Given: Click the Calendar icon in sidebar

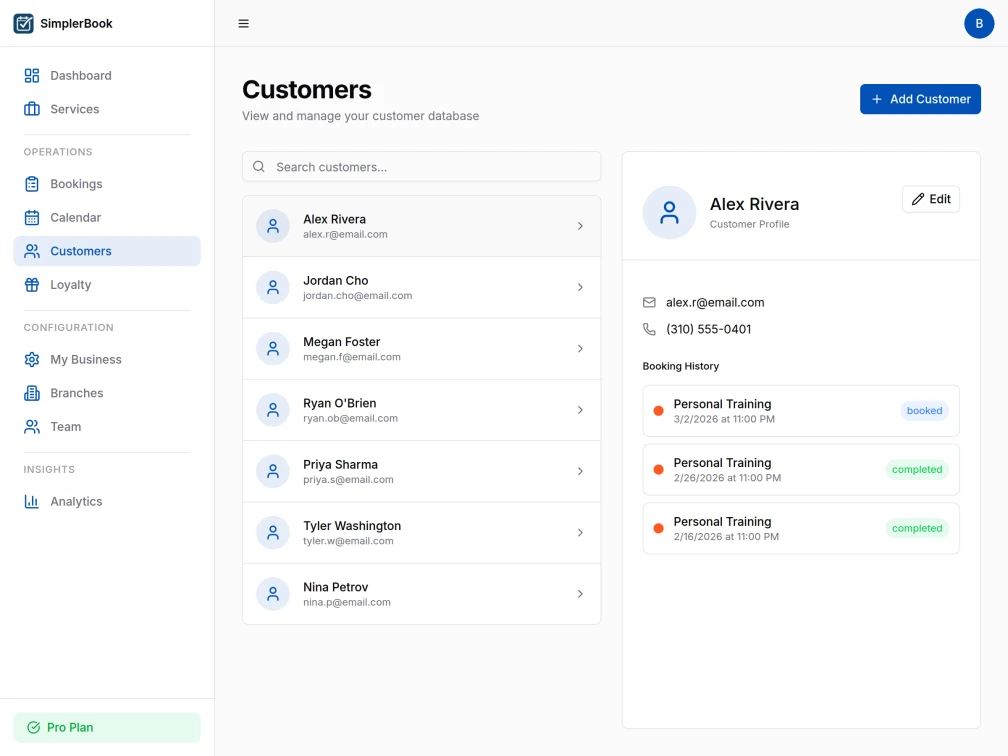Looking at the screenshot, I should click(32, 217).
